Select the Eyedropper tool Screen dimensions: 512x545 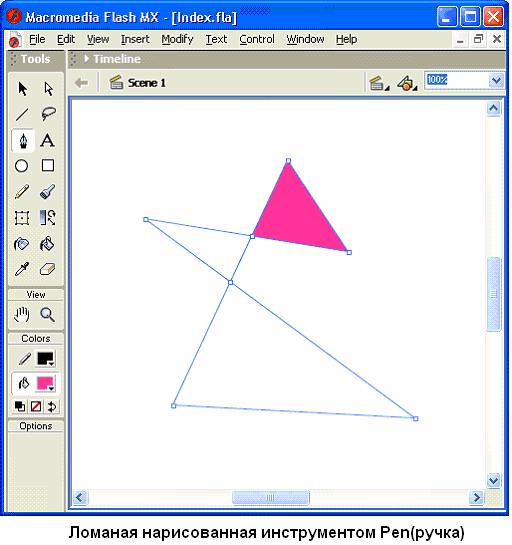click(x=22, y=269)
